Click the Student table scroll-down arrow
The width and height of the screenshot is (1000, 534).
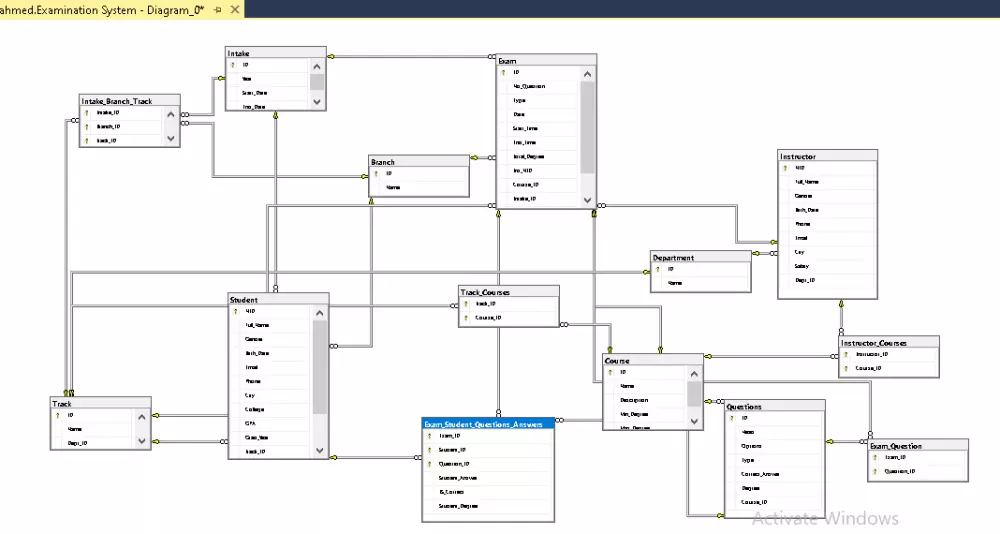[320, 450]
